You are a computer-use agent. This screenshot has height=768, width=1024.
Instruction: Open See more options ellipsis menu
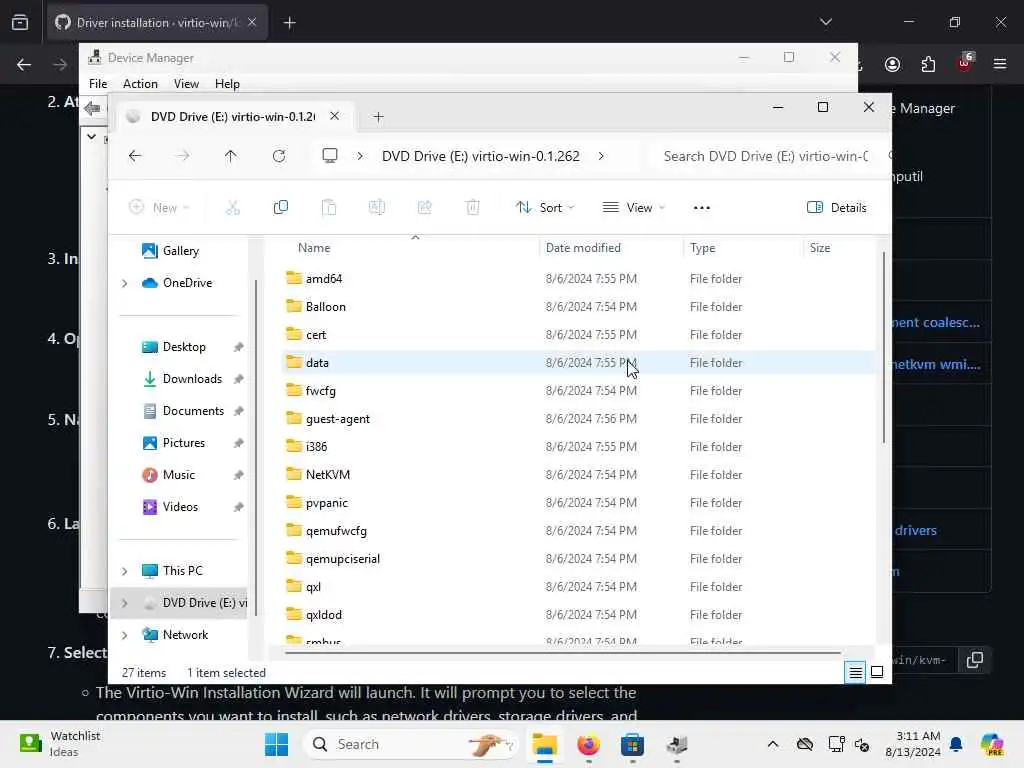(x=701, y=208)
